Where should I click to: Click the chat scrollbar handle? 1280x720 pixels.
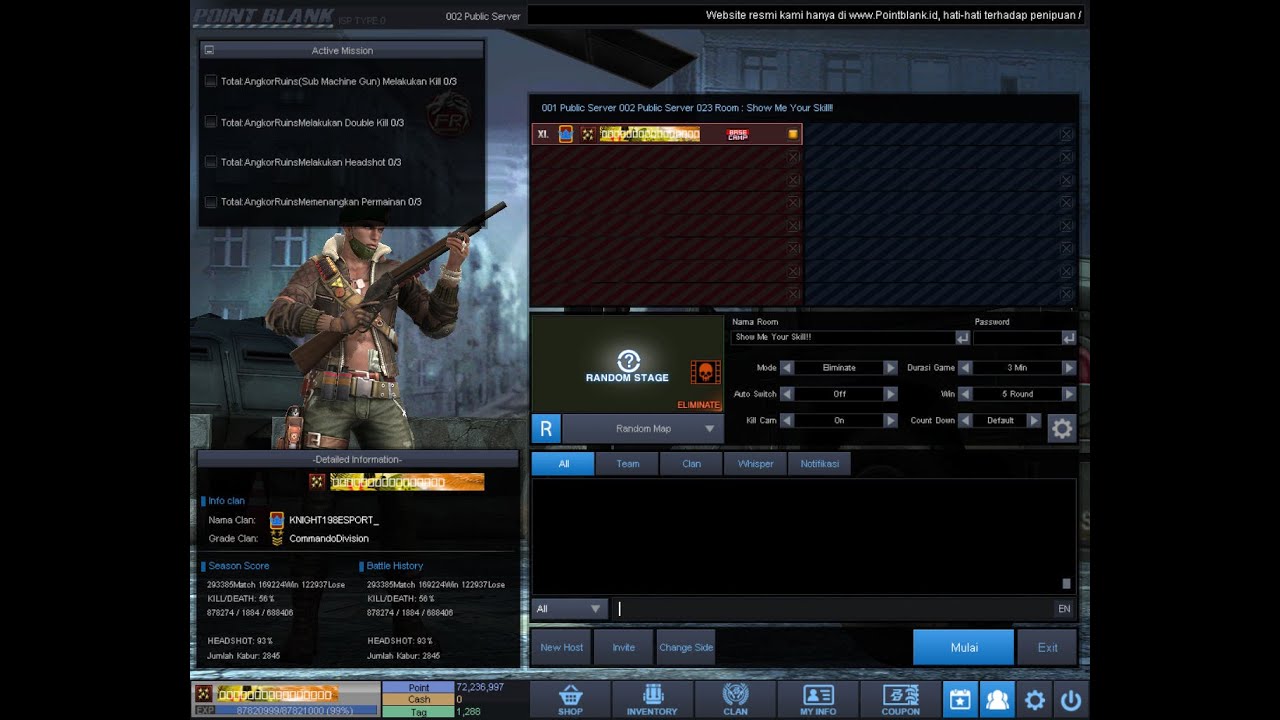point(1066,583)
